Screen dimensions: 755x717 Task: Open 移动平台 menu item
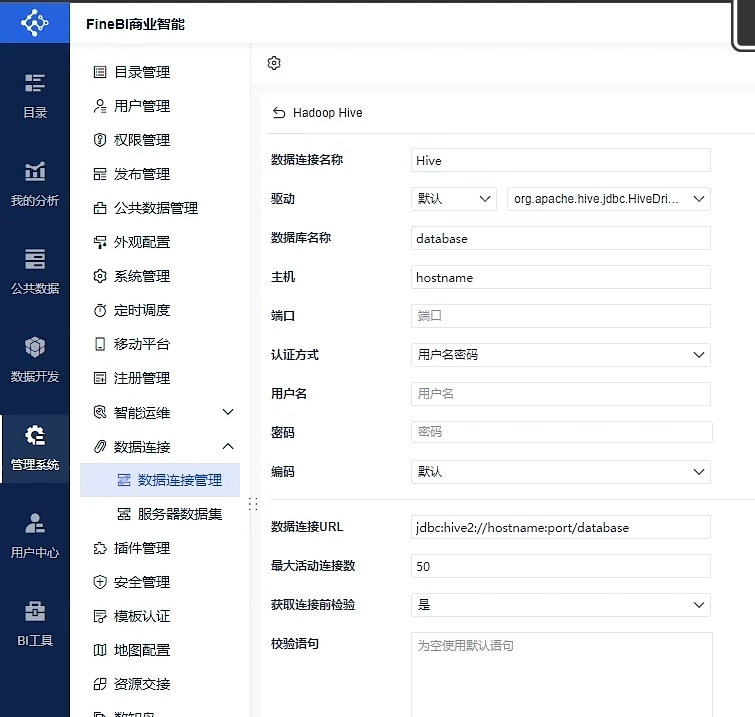coord(160,344)
